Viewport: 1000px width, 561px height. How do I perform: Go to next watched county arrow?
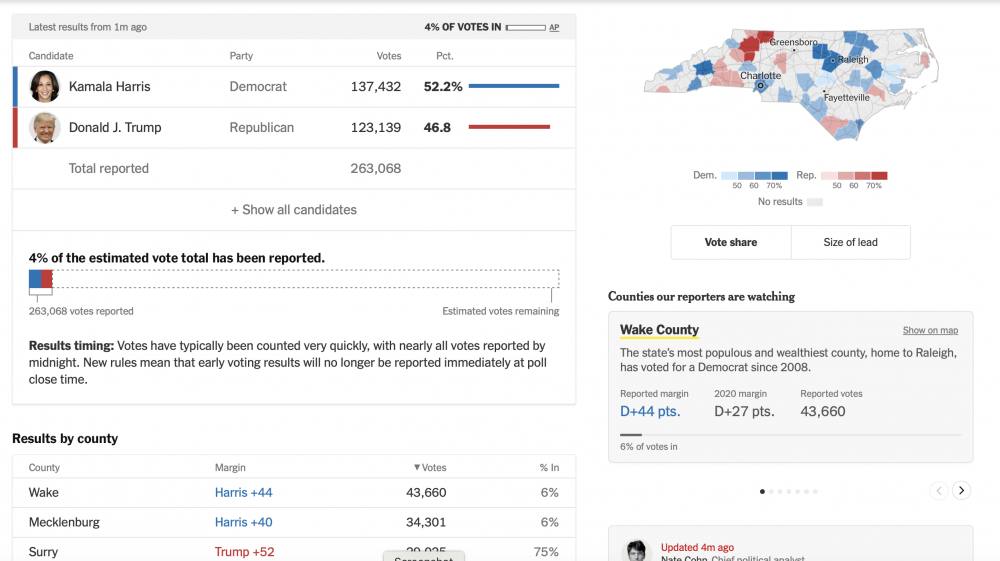[961, 490]
